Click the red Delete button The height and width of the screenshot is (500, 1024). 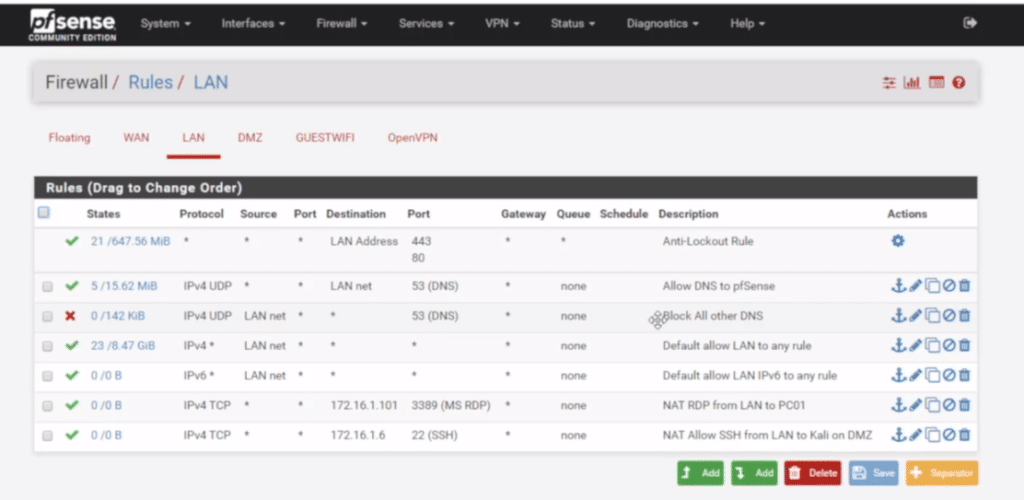pyautogui.click(x=812, y=473)
